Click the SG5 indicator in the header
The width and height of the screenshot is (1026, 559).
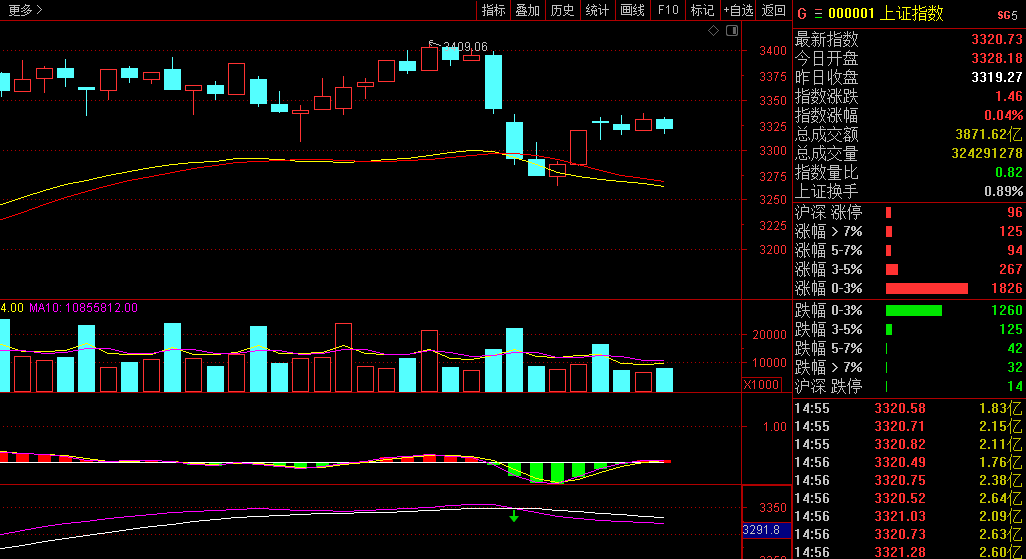[x=1008, y=15]
